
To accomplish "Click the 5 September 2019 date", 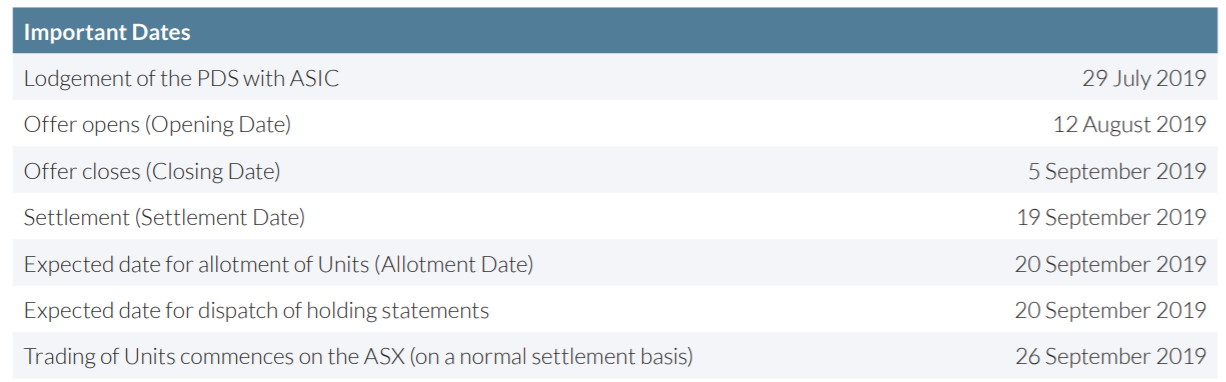I will tap(1117, 171).
